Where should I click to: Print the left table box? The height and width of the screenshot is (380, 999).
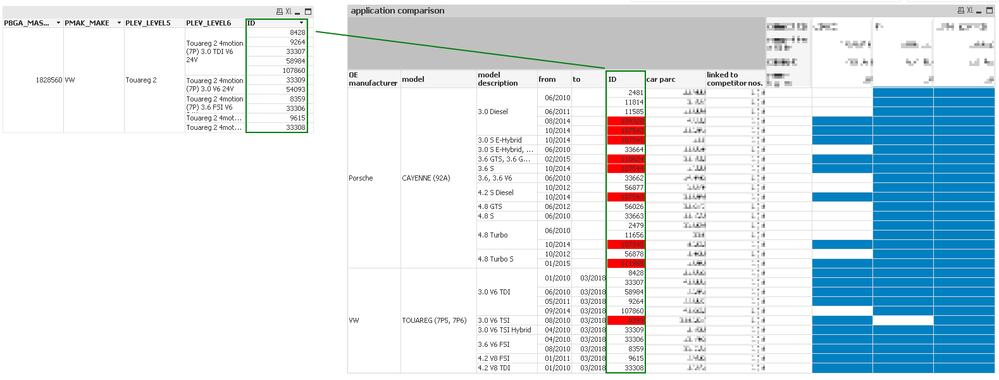279,11
